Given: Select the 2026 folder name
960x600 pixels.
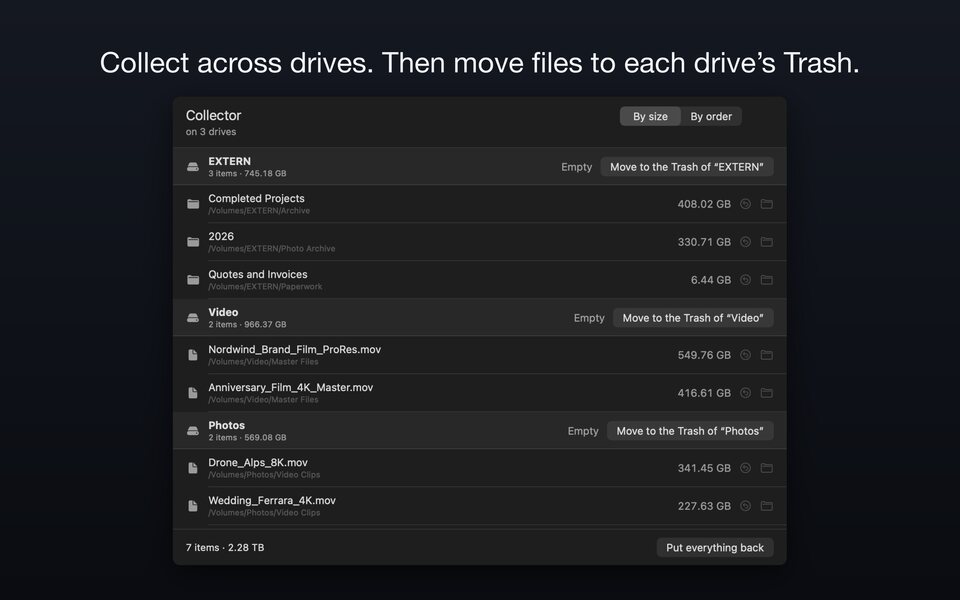Looking at the screenshot, I should click(x=221, y=236).
